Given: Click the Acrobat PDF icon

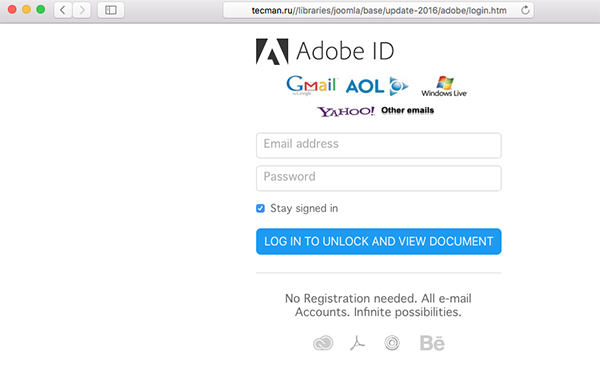Looking at the screenshot, I should pos(357,343).
